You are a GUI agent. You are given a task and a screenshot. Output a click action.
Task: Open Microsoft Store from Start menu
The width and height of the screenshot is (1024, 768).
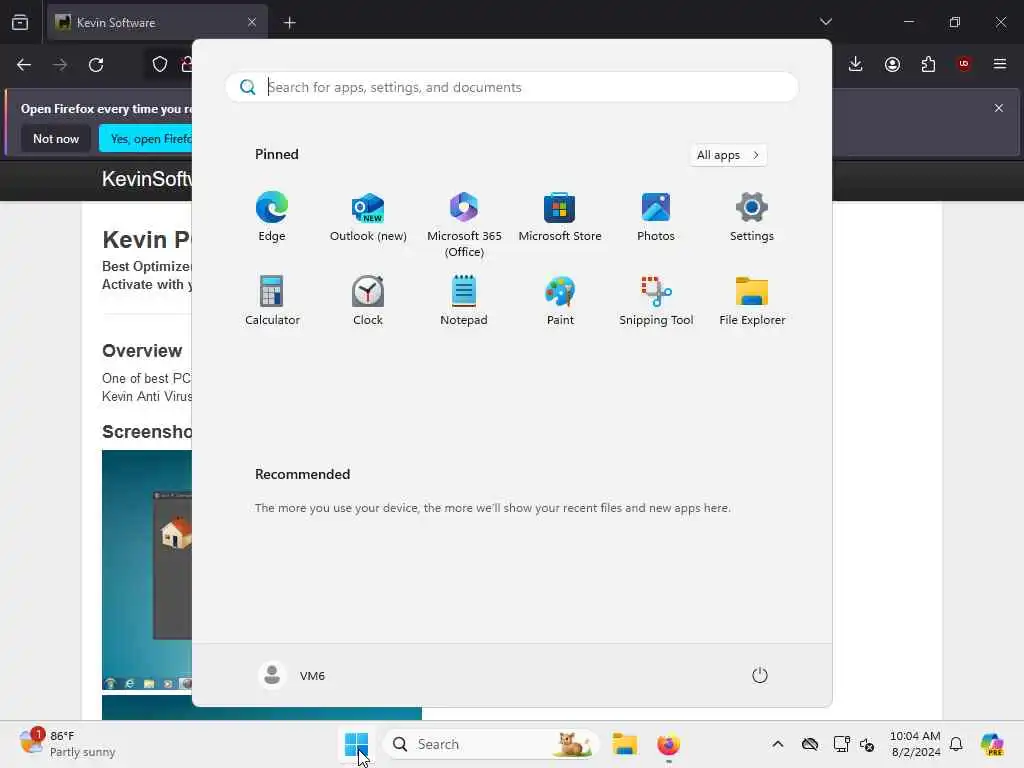tap(560, 217)
